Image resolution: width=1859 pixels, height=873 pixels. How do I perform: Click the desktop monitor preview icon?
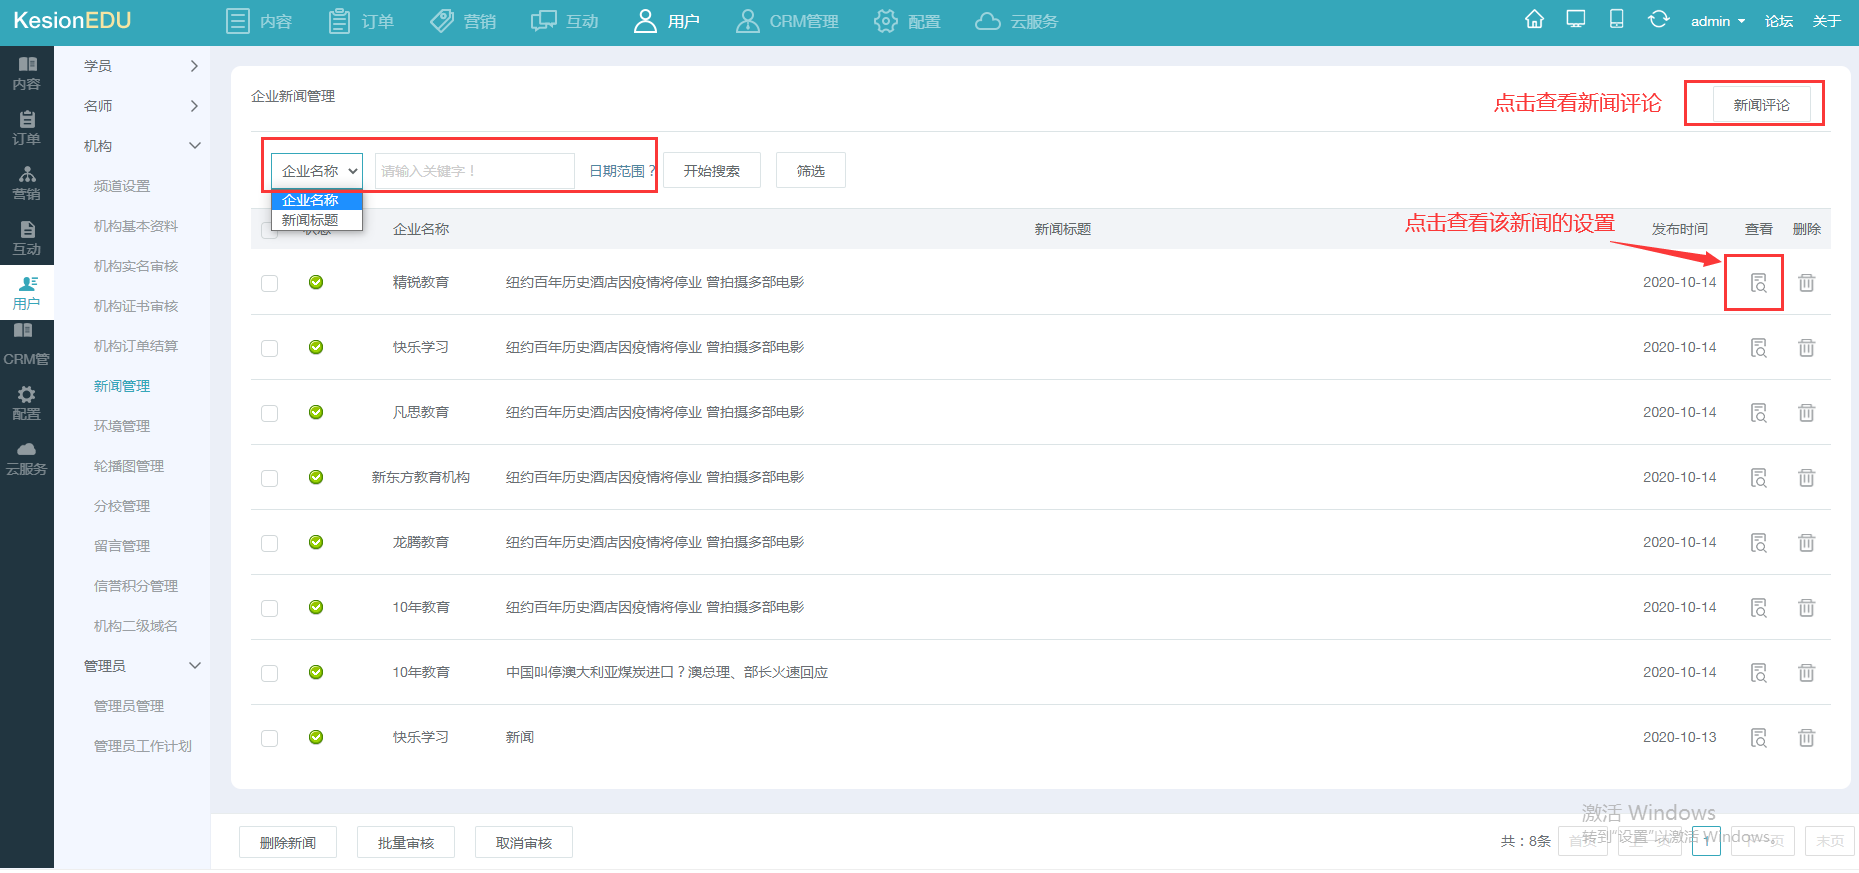click(1576, 19)
